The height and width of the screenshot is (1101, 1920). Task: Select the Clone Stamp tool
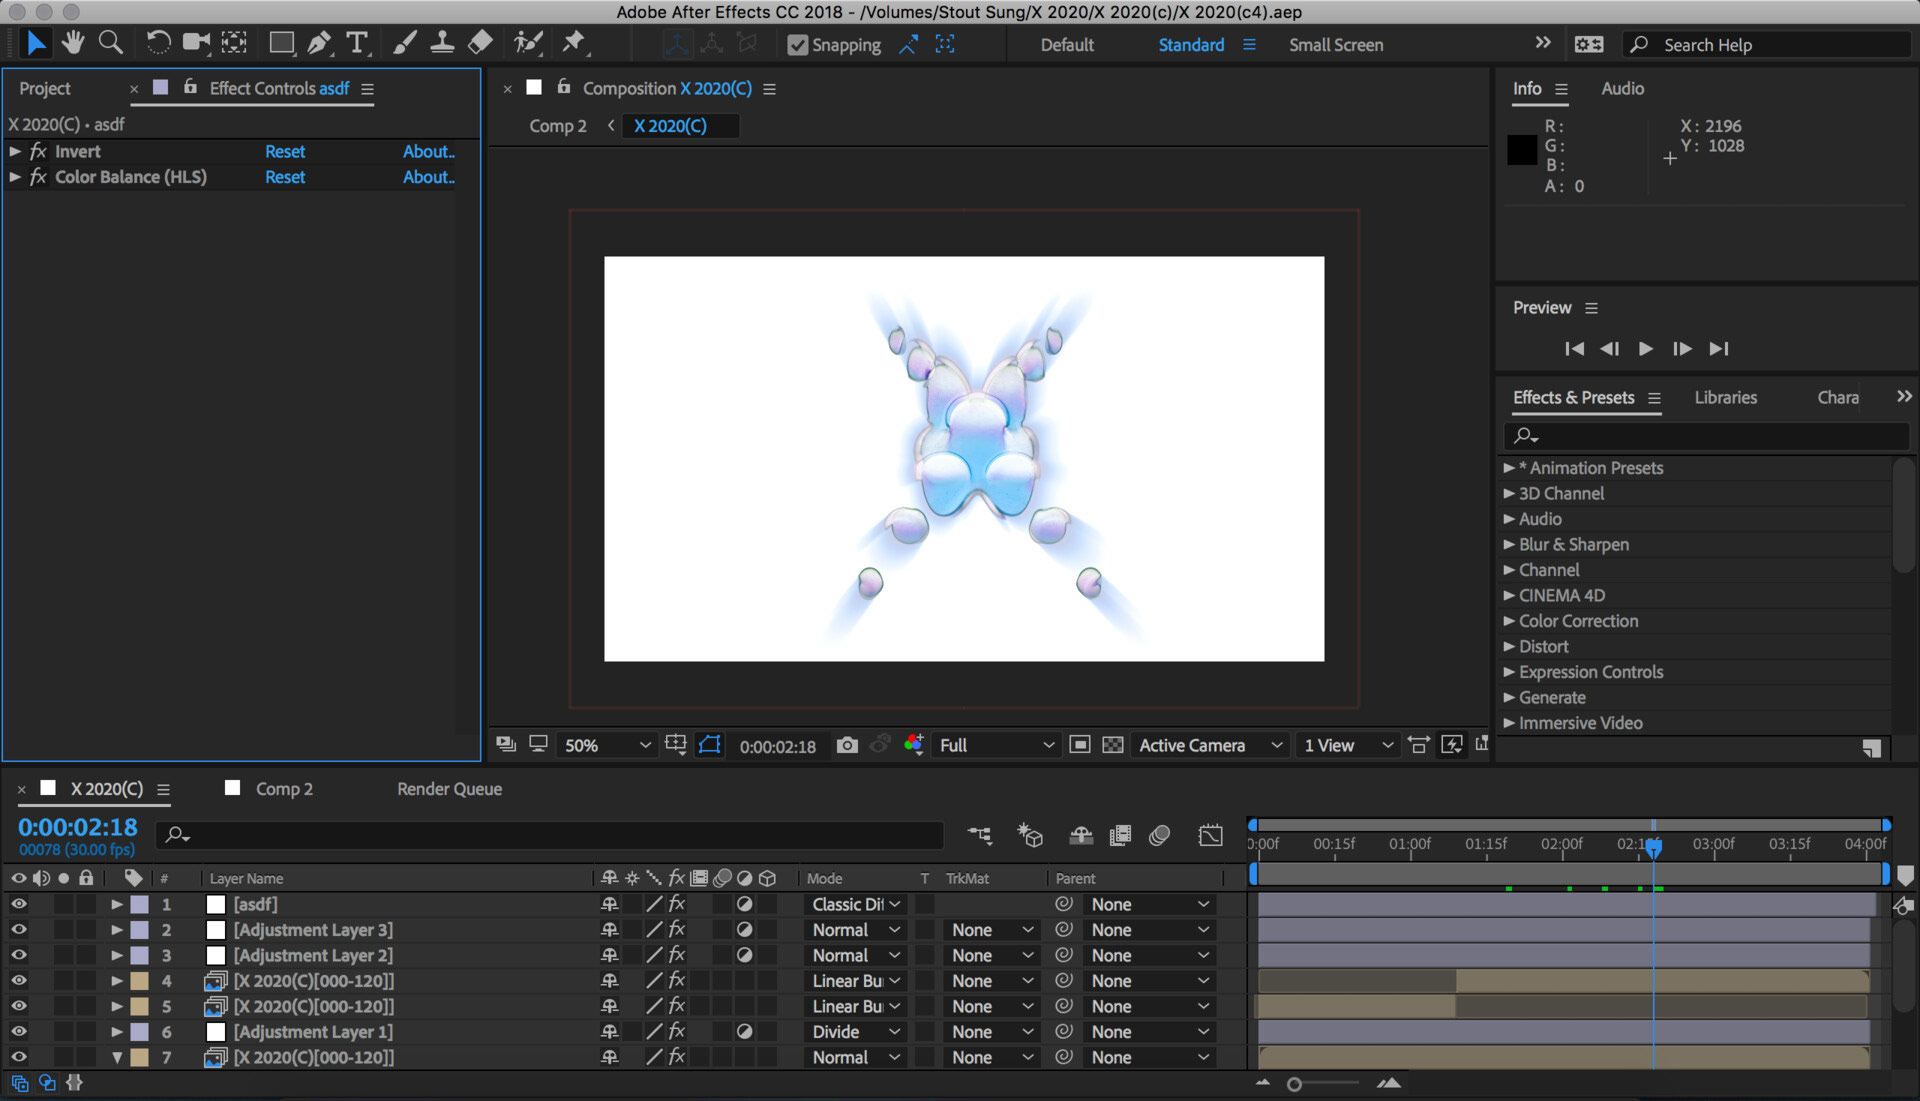[x=442, y=43]
